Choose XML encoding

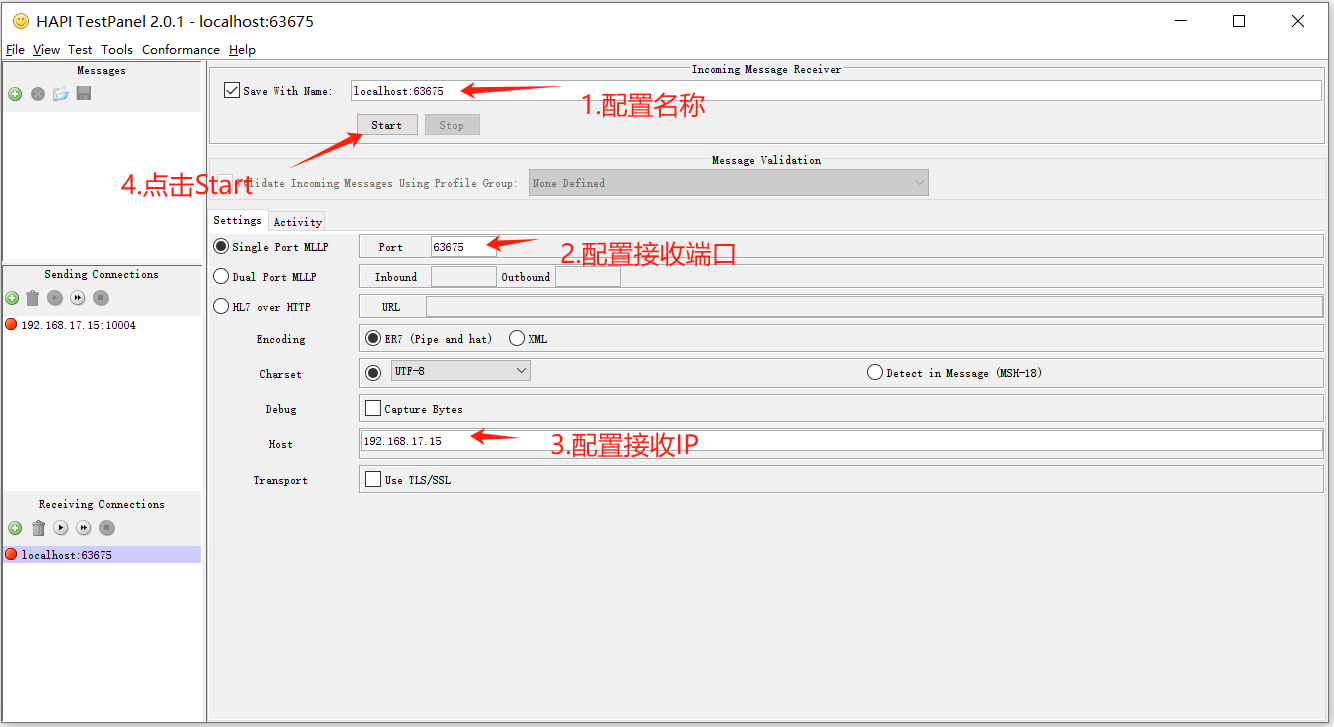517,338
